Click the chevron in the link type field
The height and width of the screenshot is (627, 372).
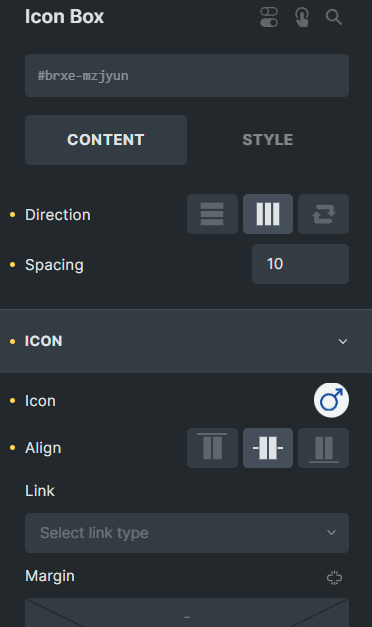click(331, 533)
